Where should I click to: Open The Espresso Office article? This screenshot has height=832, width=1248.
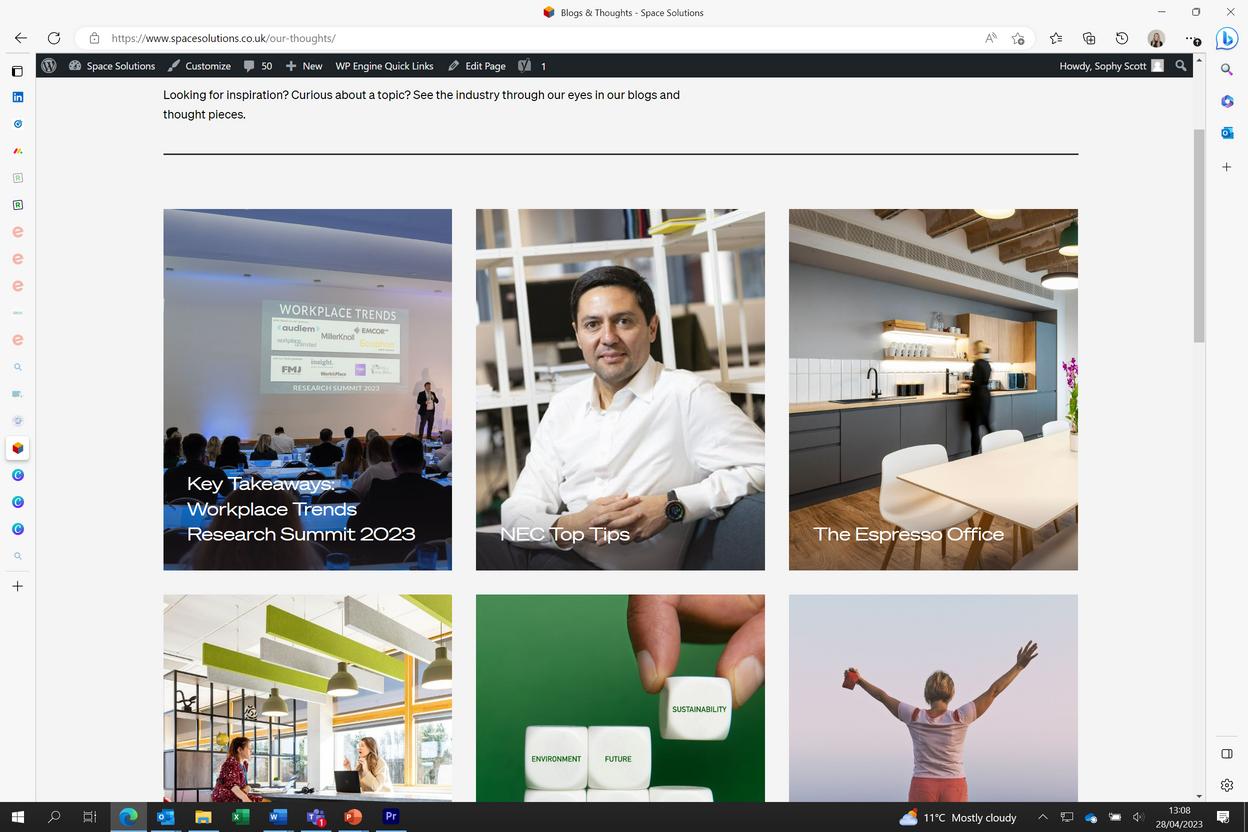[933, 389]
